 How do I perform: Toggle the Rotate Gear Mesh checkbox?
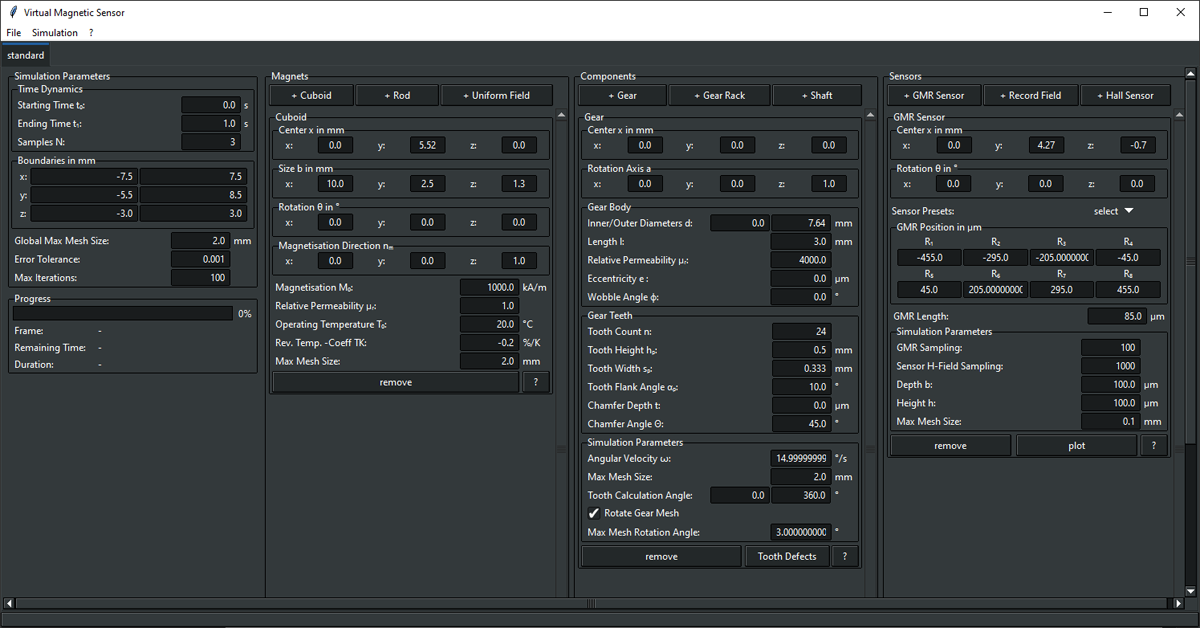tap(594, 513)
